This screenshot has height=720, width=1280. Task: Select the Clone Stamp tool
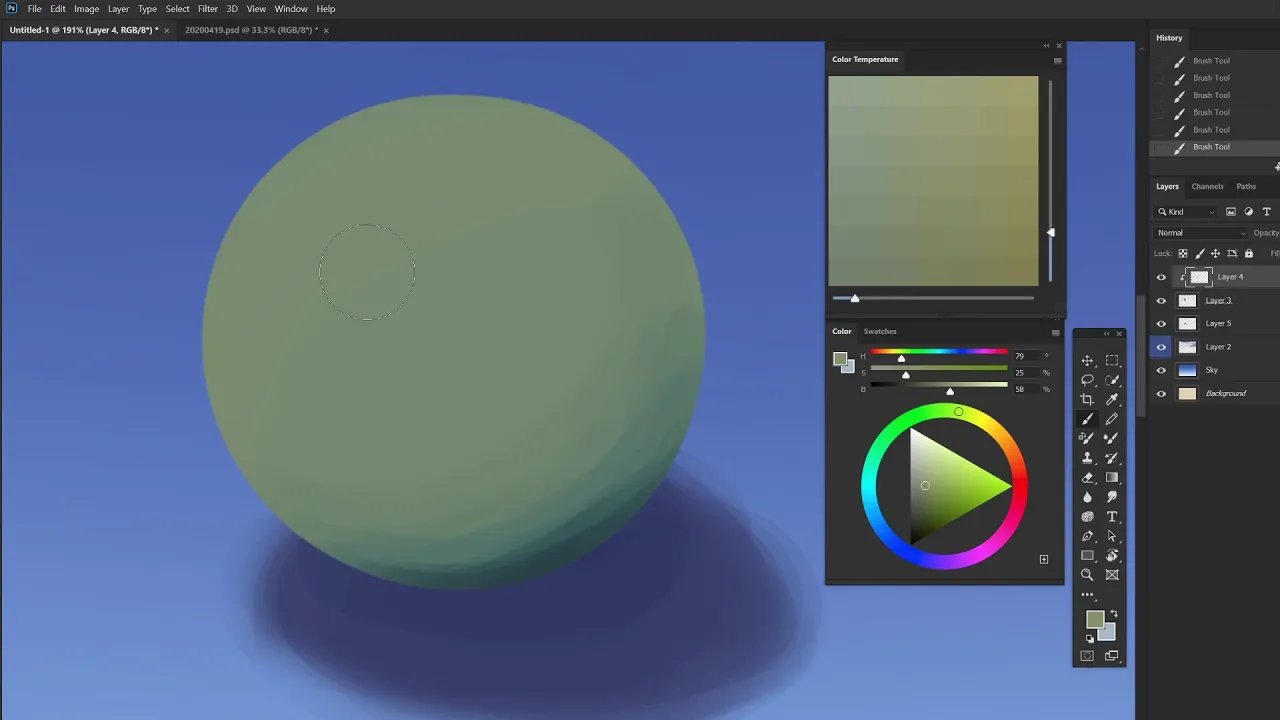click(x=1087, y=458)
